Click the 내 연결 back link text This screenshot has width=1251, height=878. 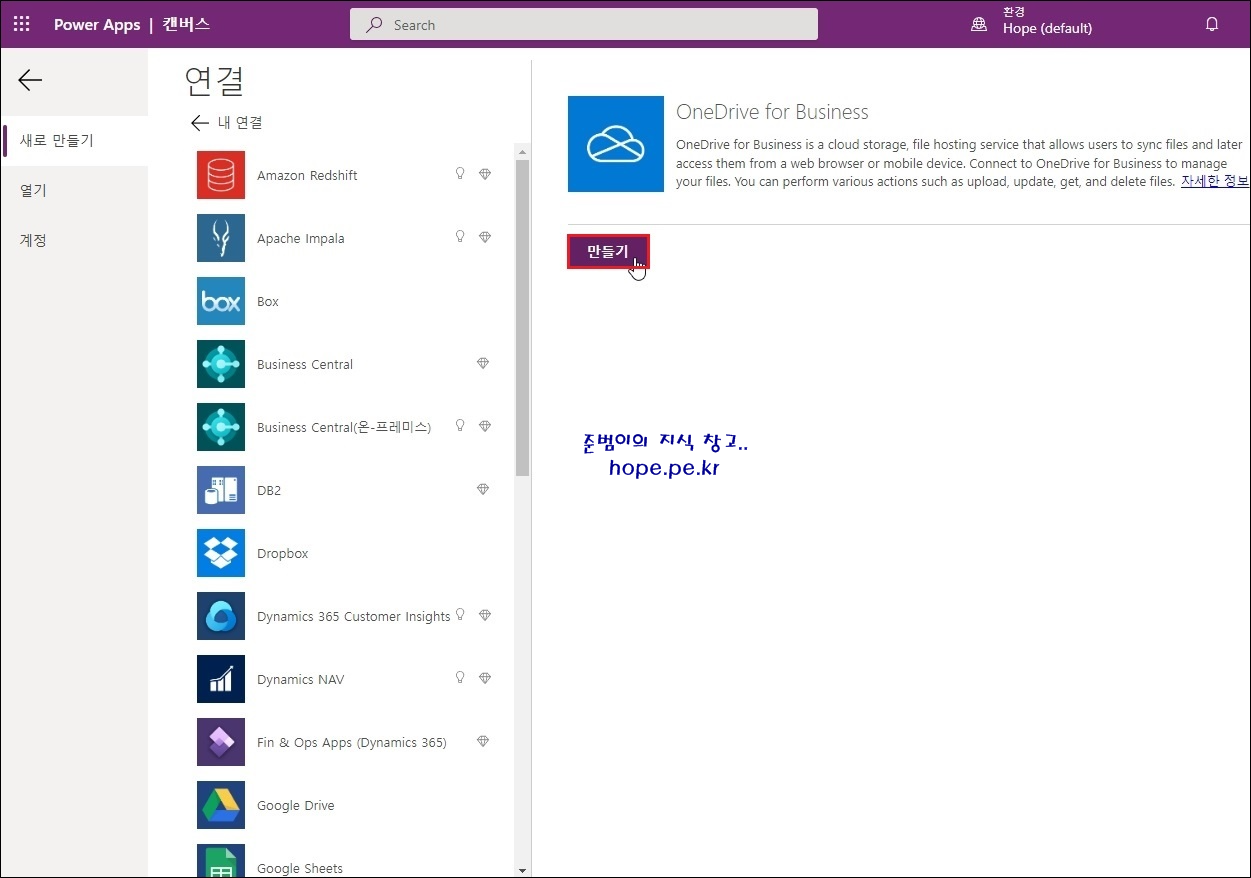click(240, 122)
